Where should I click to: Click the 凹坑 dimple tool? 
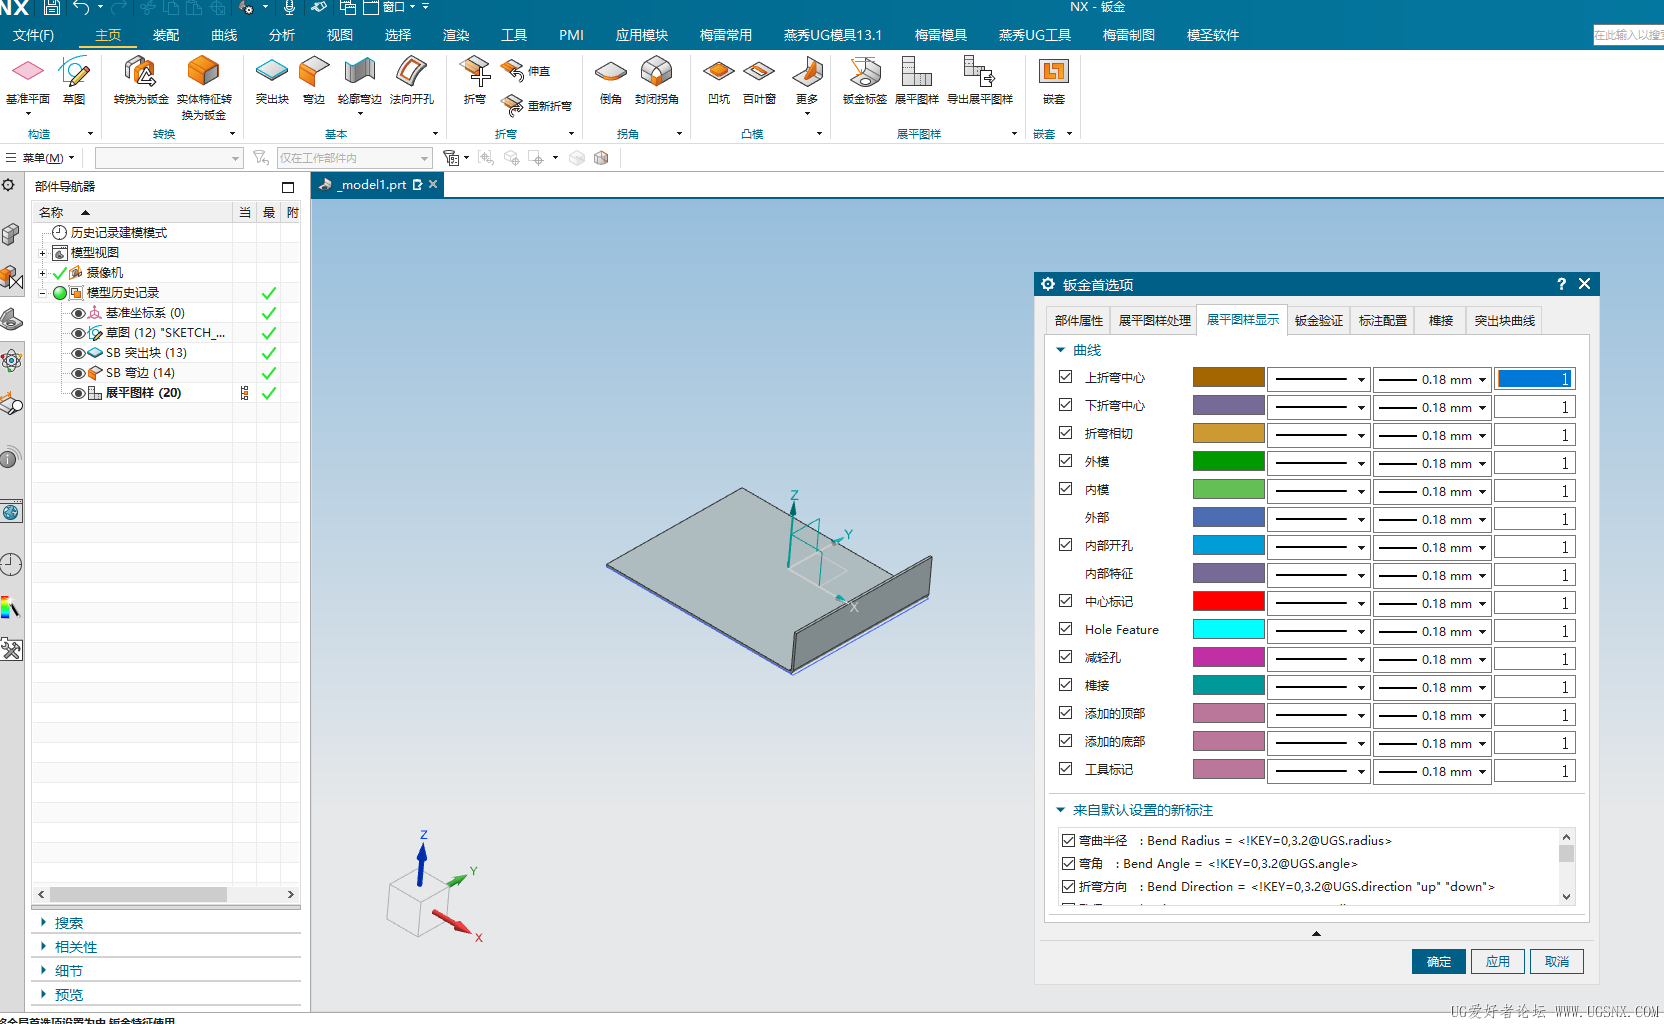[719, 80]
